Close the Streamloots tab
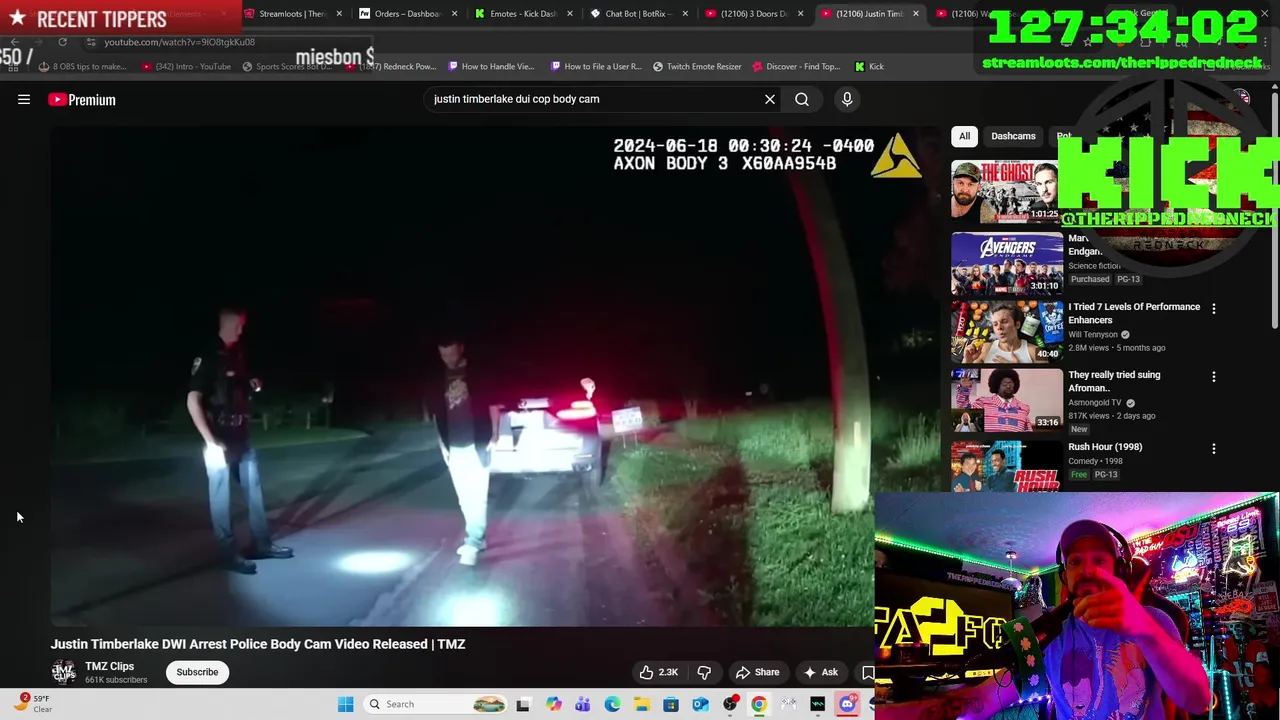 click(x=339, y=14)
